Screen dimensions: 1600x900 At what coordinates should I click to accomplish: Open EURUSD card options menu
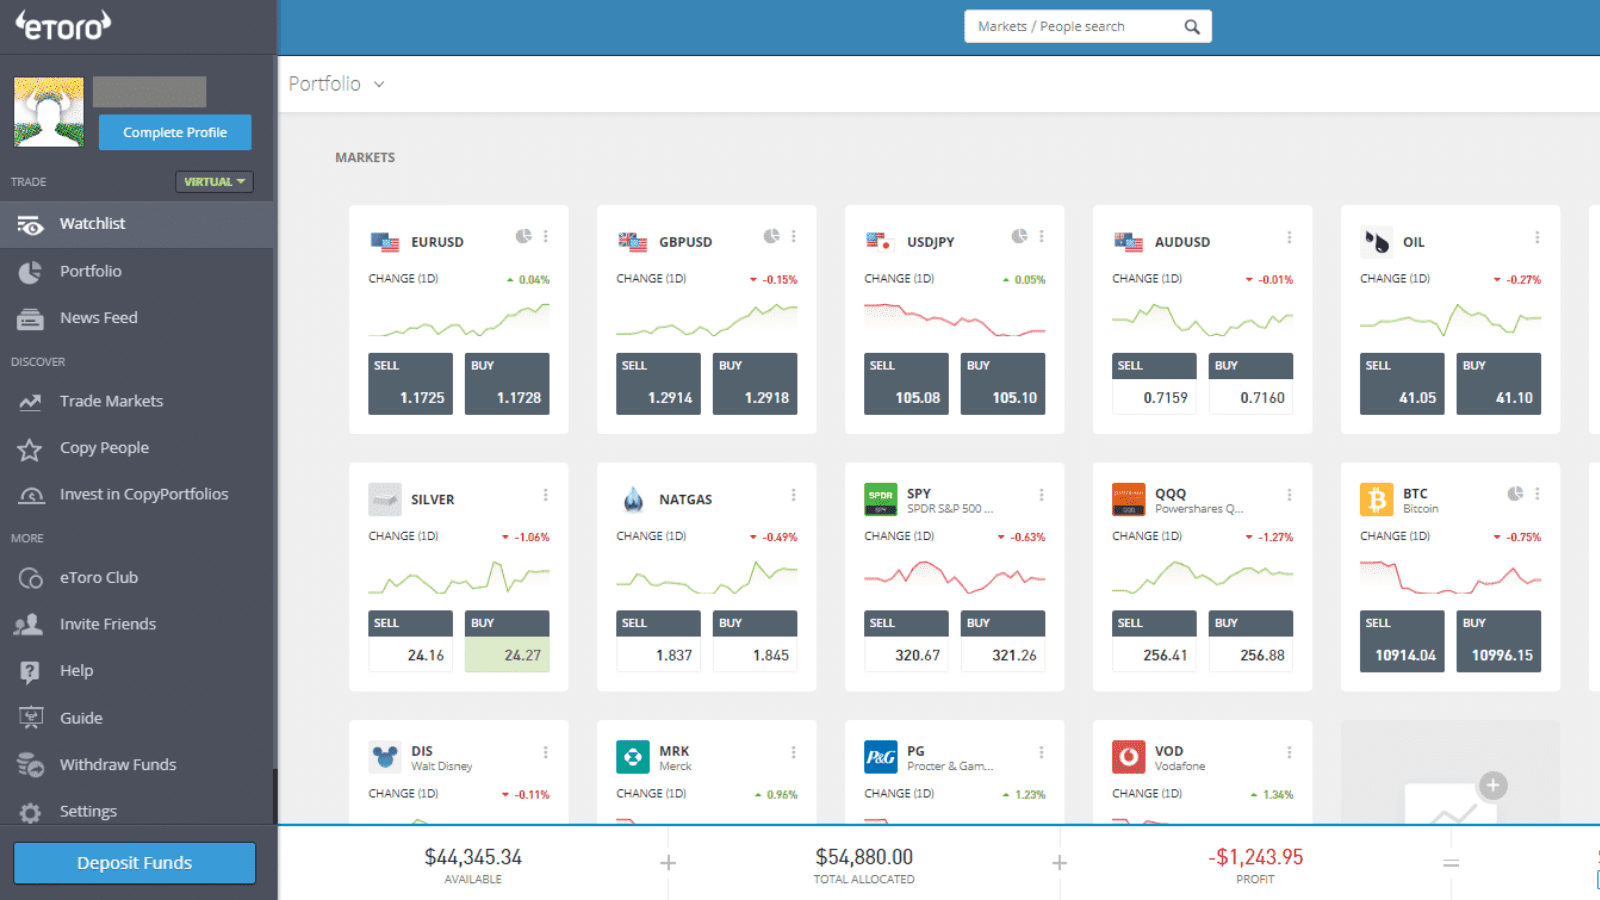click(546, 237)
